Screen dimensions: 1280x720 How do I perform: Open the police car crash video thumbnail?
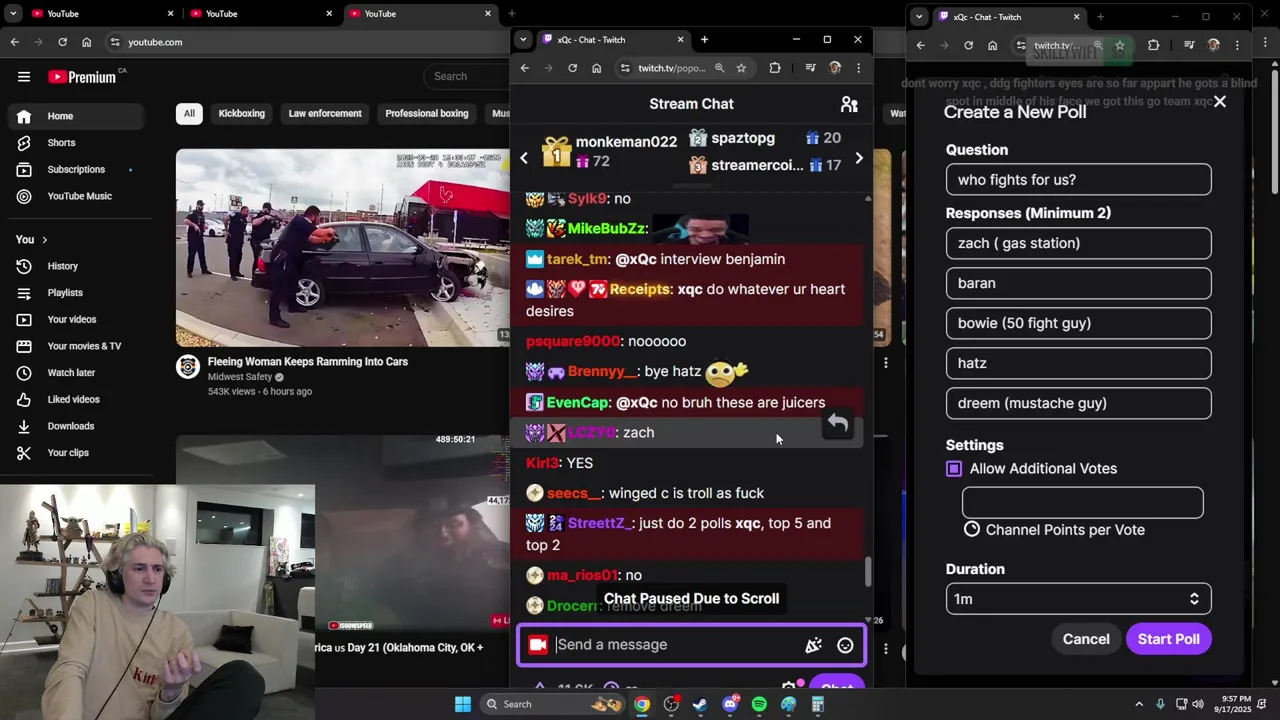click(343, 248)
